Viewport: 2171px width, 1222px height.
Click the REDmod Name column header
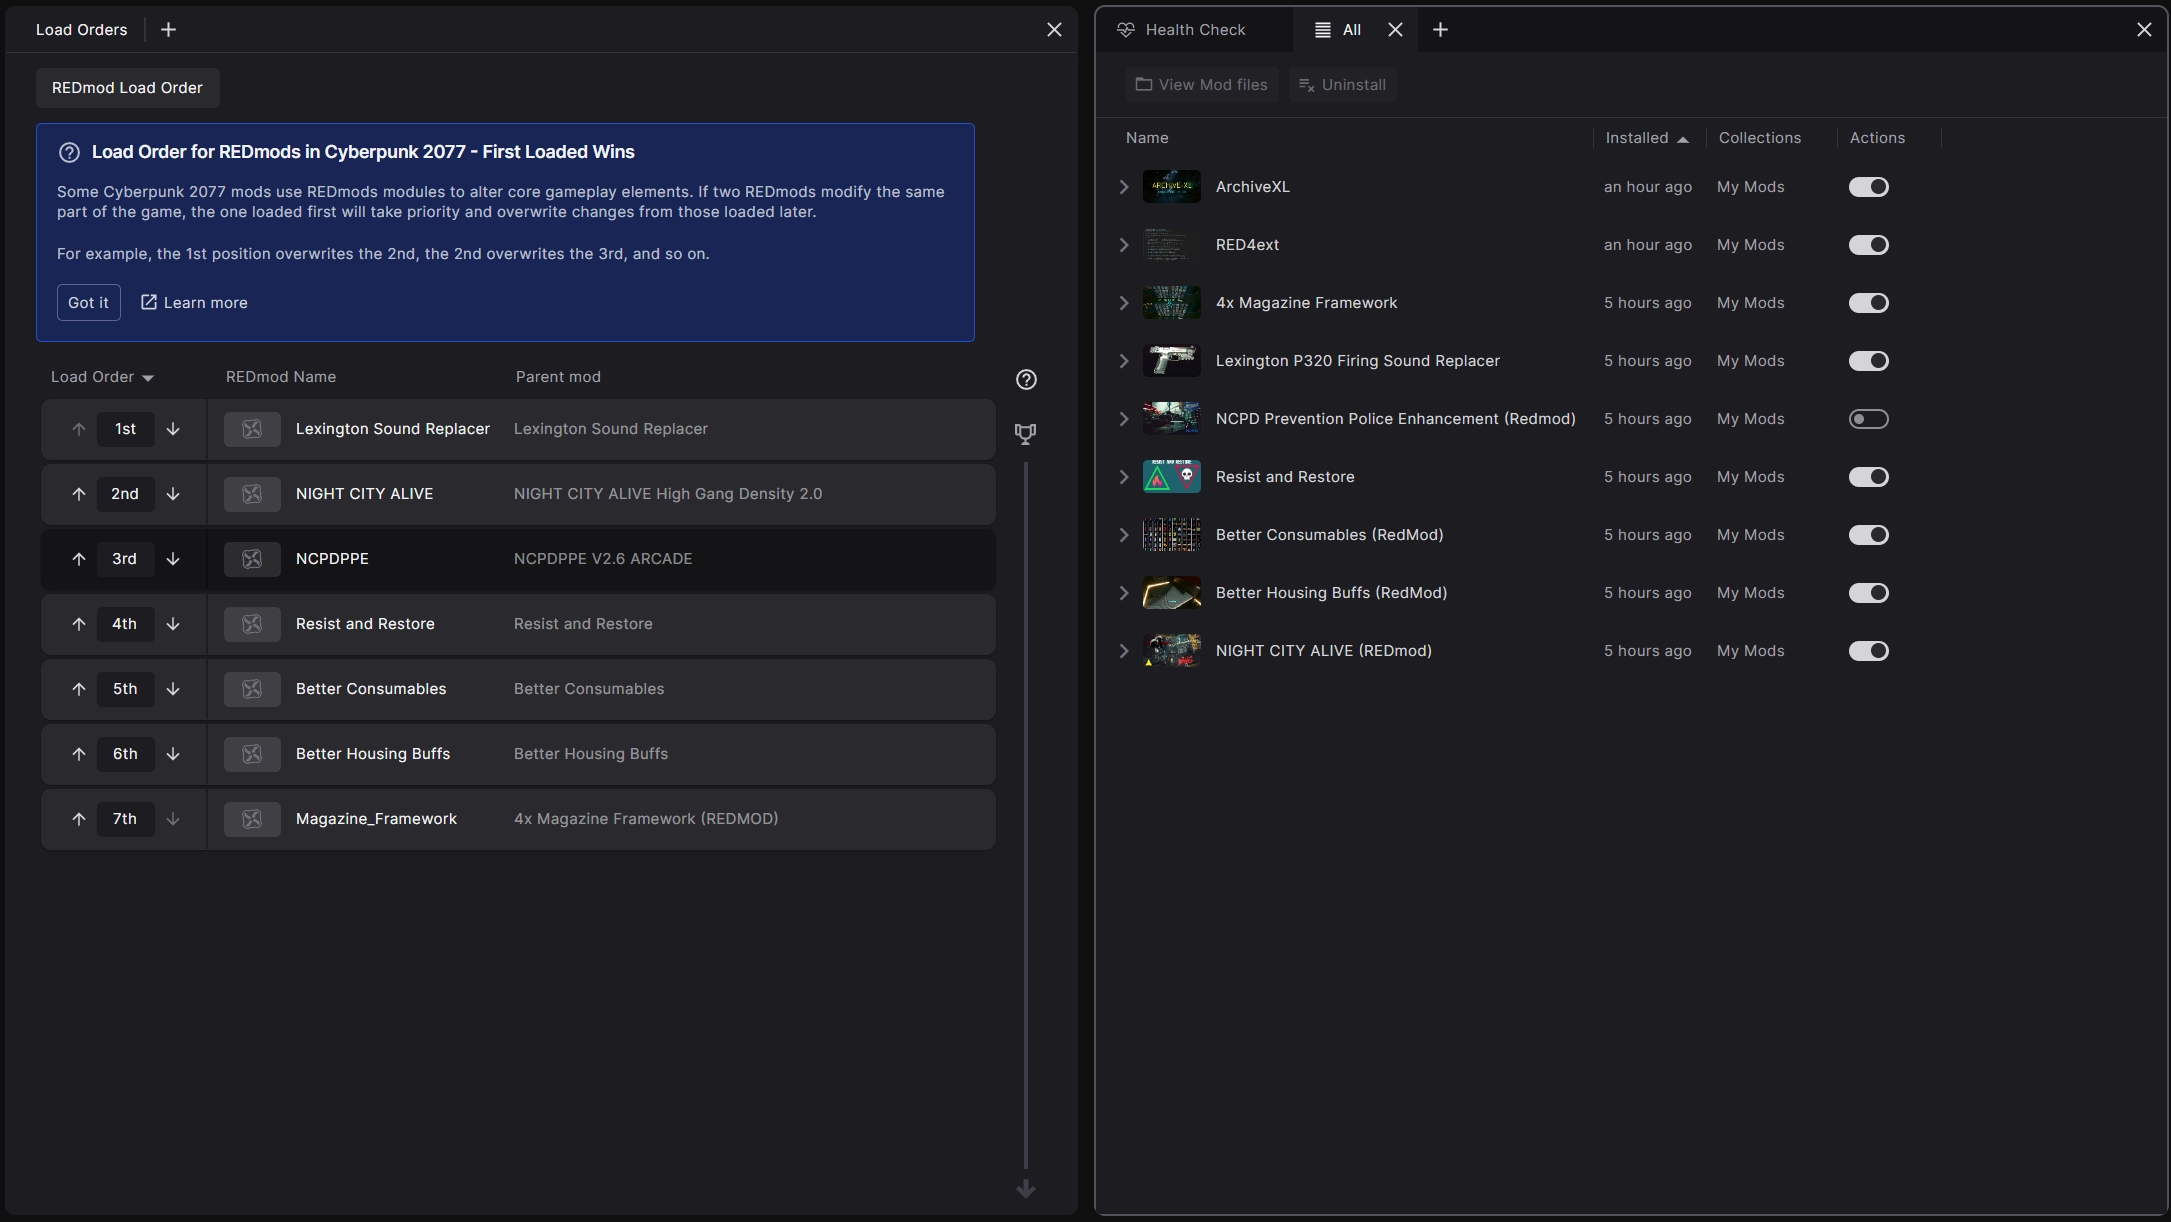281,377
